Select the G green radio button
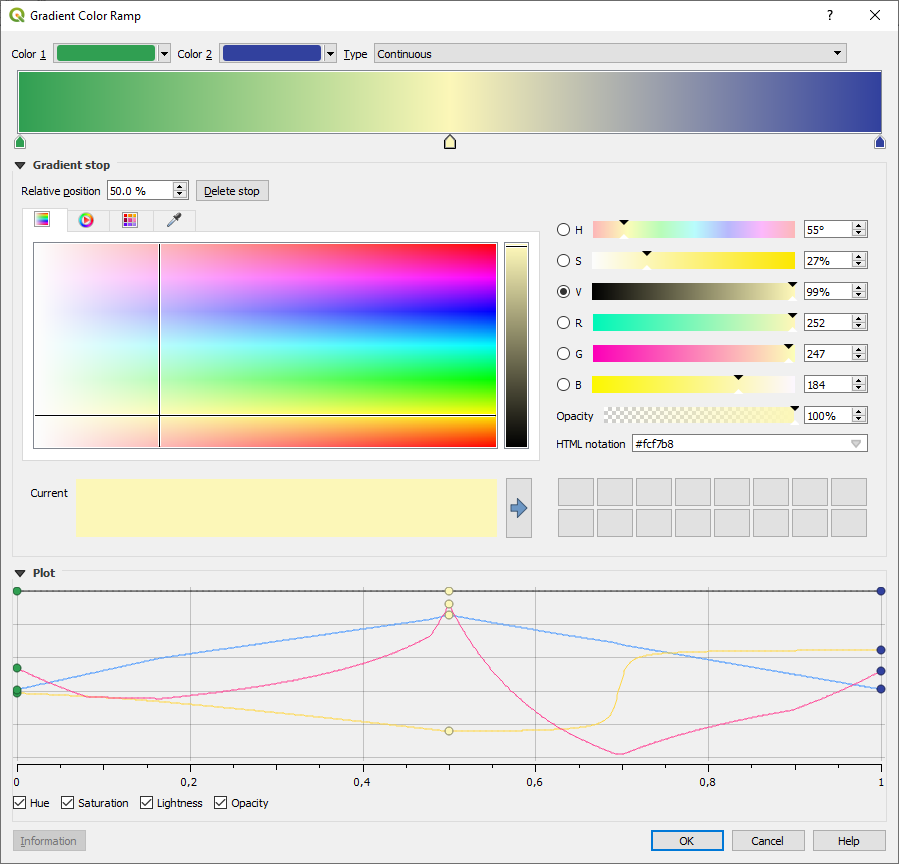This screenshot has width=899, height=864. (564, 354)
